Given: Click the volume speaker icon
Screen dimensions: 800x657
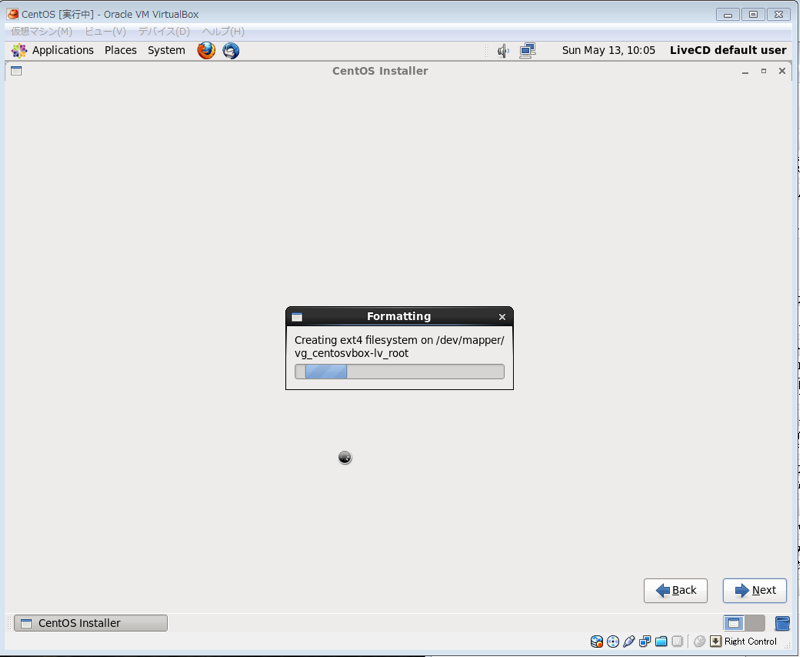Looking at the screenshot, I should click(x=503, y=50).
